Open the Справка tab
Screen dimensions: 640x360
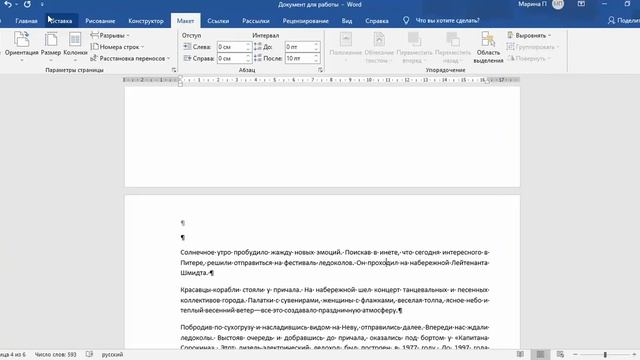click(x=377, y=21)
